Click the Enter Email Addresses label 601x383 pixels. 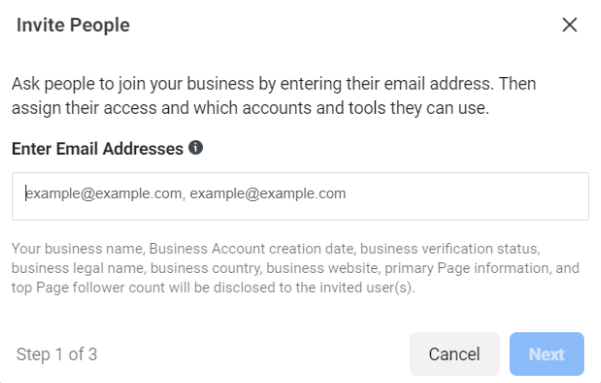click(x=97, y=149)
